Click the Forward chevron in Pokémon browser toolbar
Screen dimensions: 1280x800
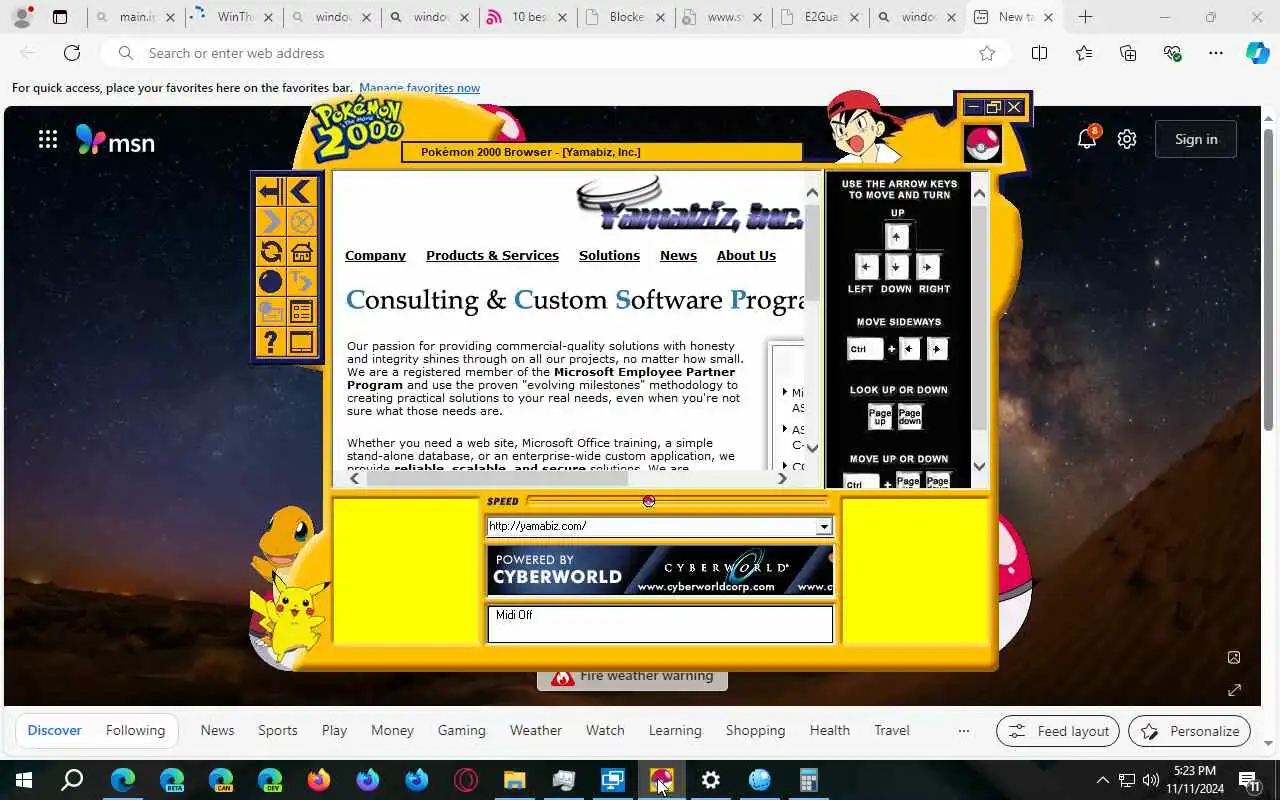pos(269,221)
